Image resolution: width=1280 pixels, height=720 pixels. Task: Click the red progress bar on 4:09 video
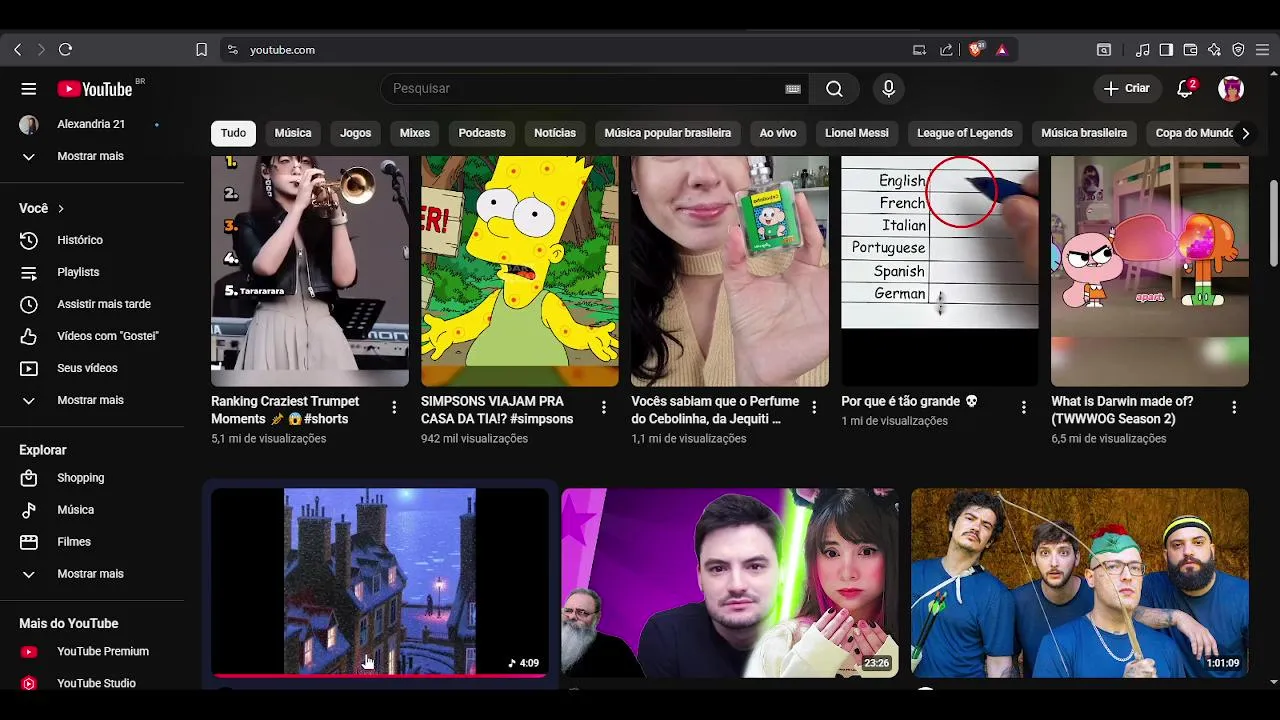pos(380,676)
